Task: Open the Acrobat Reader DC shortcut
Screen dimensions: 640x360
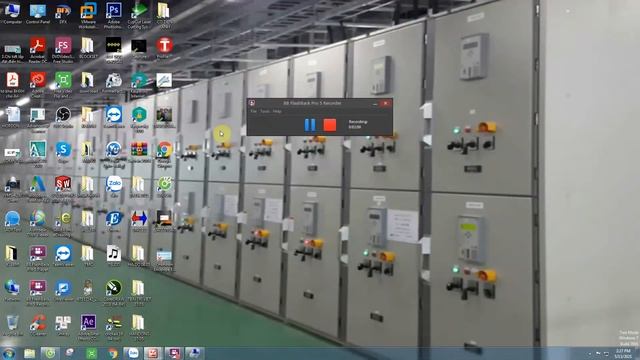Action: 38,50
